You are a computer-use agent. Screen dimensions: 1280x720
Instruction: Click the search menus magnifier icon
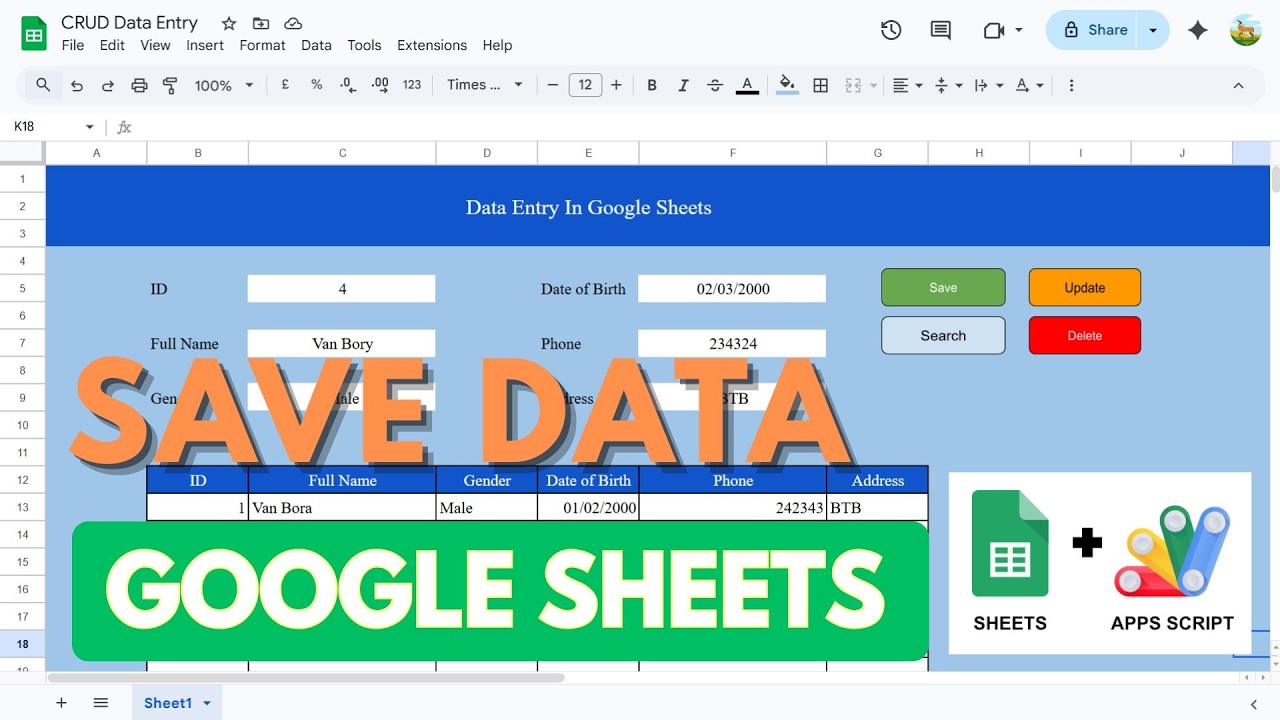(x=43, y=85)
